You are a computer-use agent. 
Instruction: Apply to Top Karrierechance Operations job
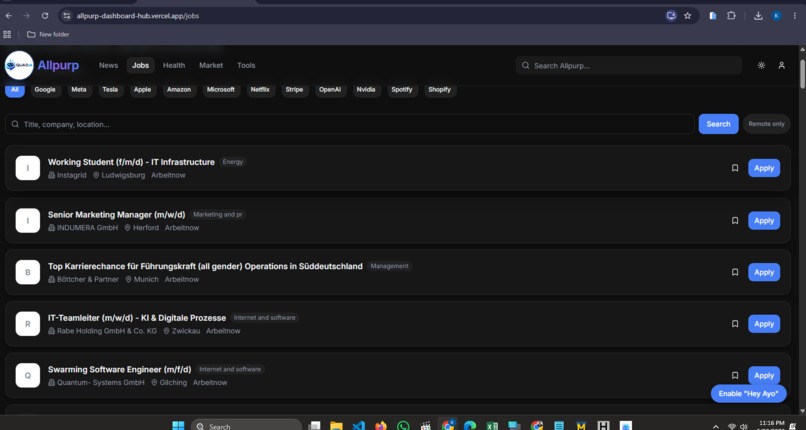coord(764,272)
